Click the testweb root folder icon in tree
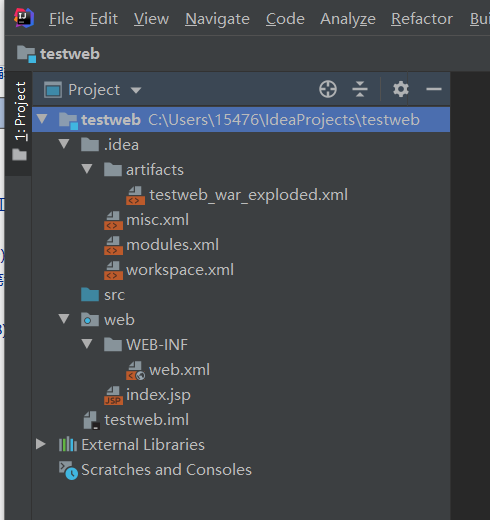The height and width of the screenshot is (520, 490). 68,121
